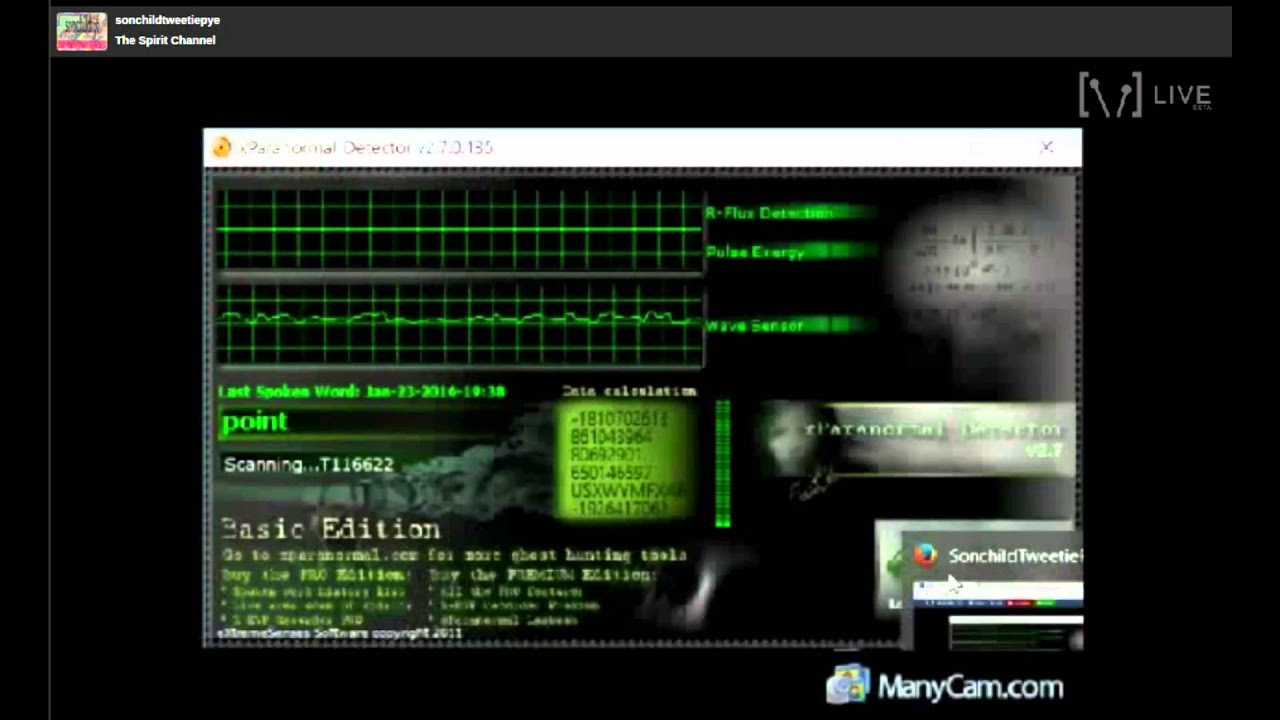
Task: Click the lower waveform oscilloscope graph
Action: click(x=459, y=325)
